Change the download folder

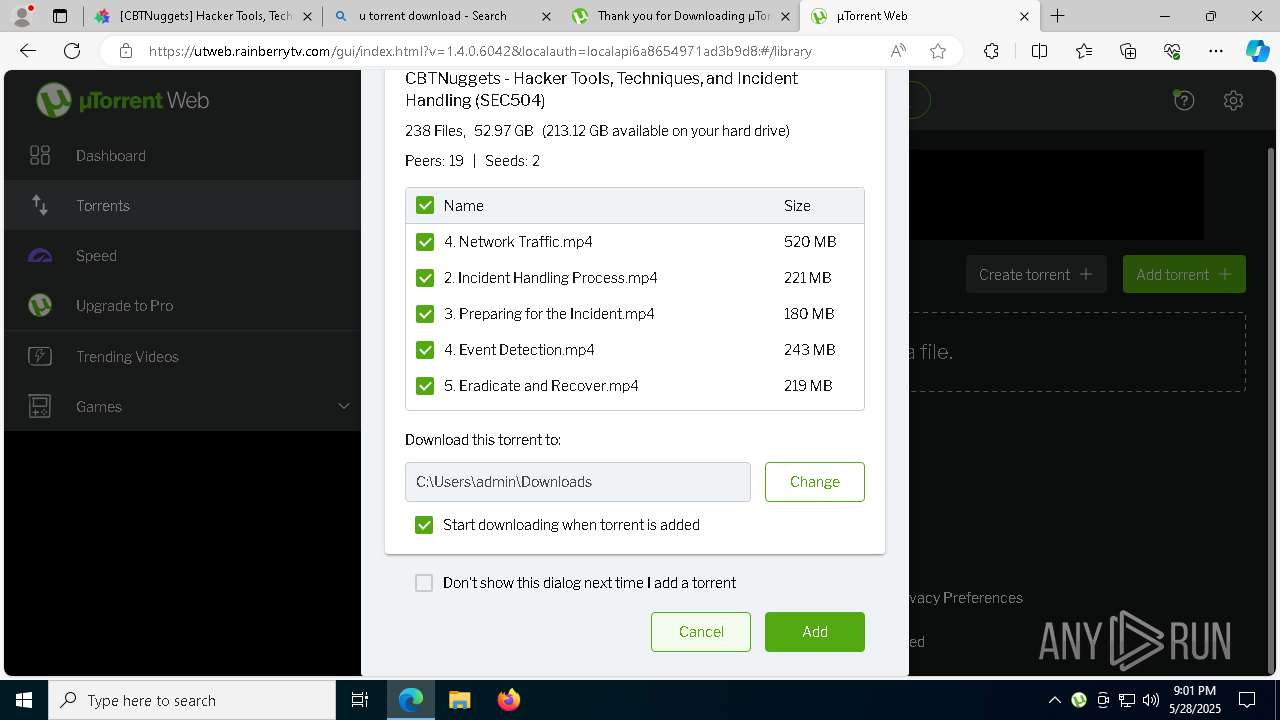point(815,482)
